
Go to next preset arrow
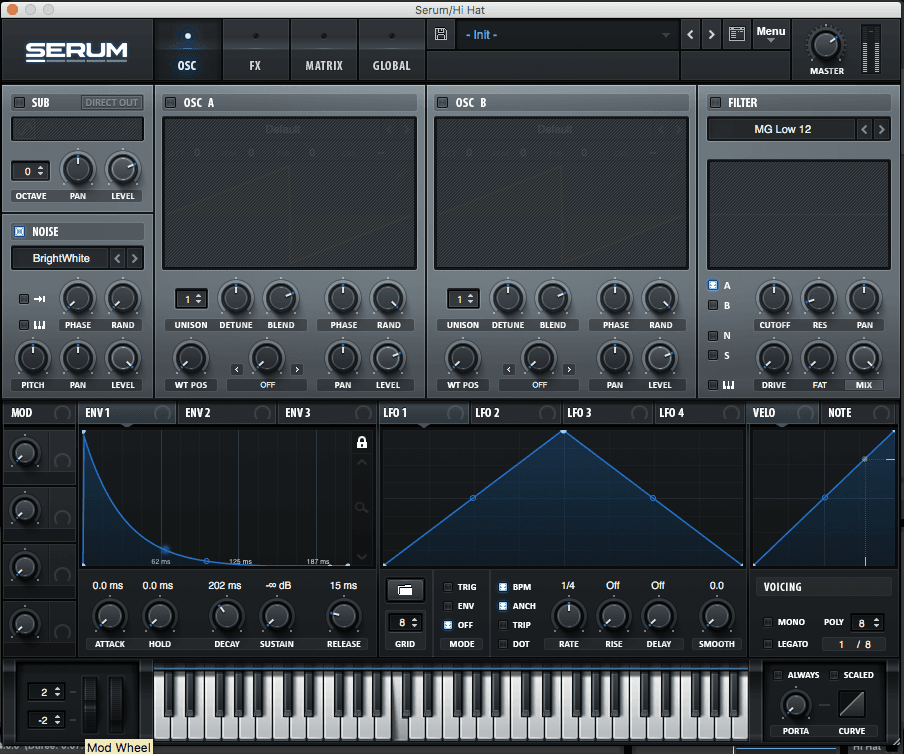711,35
